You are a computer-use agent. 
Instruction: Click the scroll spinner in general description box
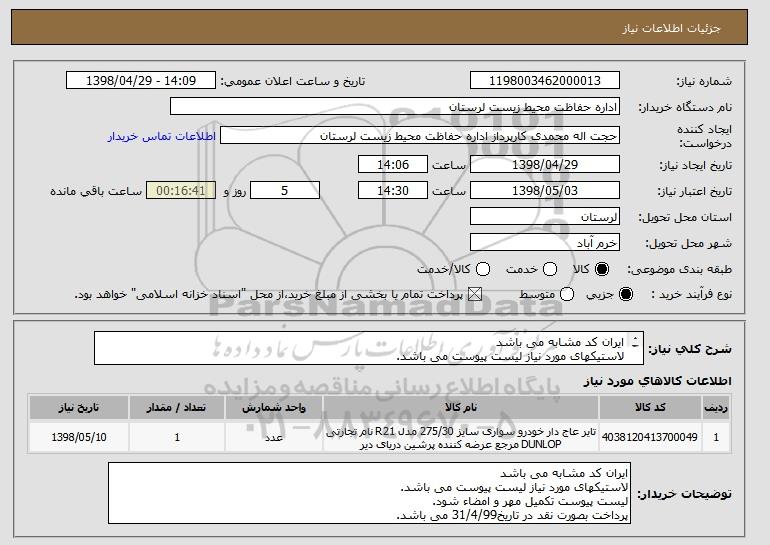(635, 342)
